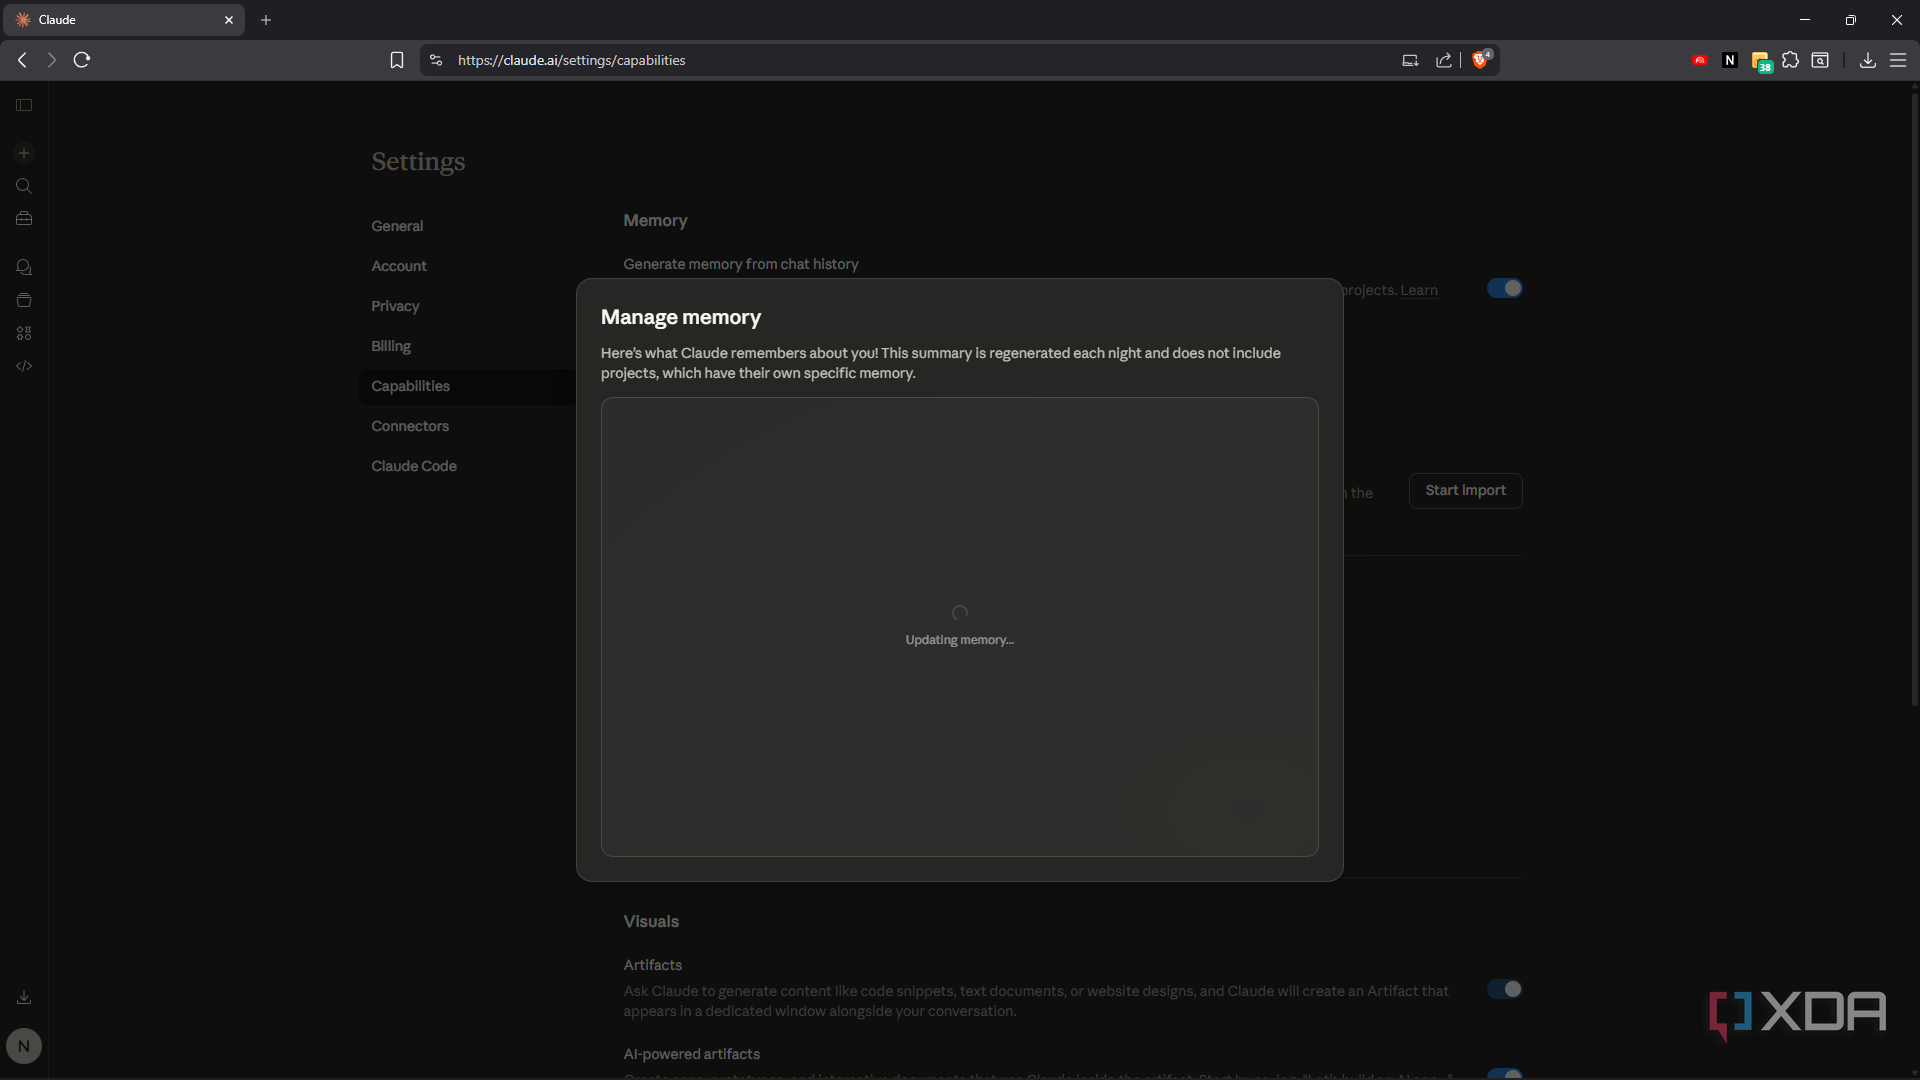Open the search icon in sidebar

coord(24,186)
